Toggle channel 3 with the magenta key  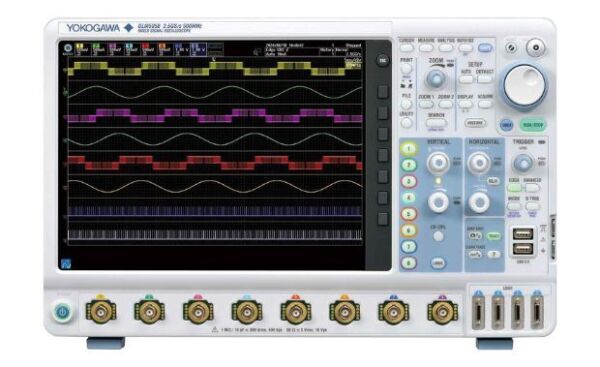pyautogui.click(x=409, y=181)
